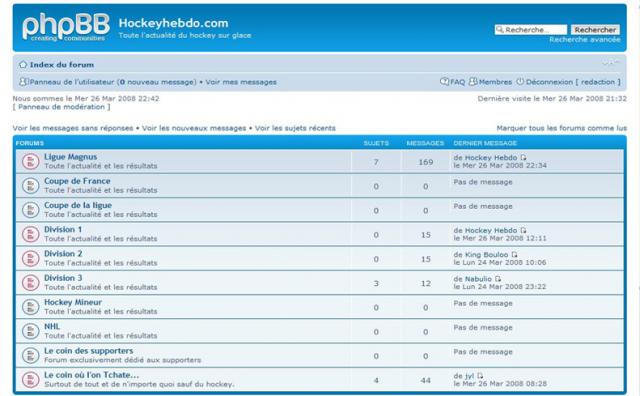Image resolution: width=640 pixels, height=396 pixels.
Task: Open Le coin des supporters forum
Action: 89,351
